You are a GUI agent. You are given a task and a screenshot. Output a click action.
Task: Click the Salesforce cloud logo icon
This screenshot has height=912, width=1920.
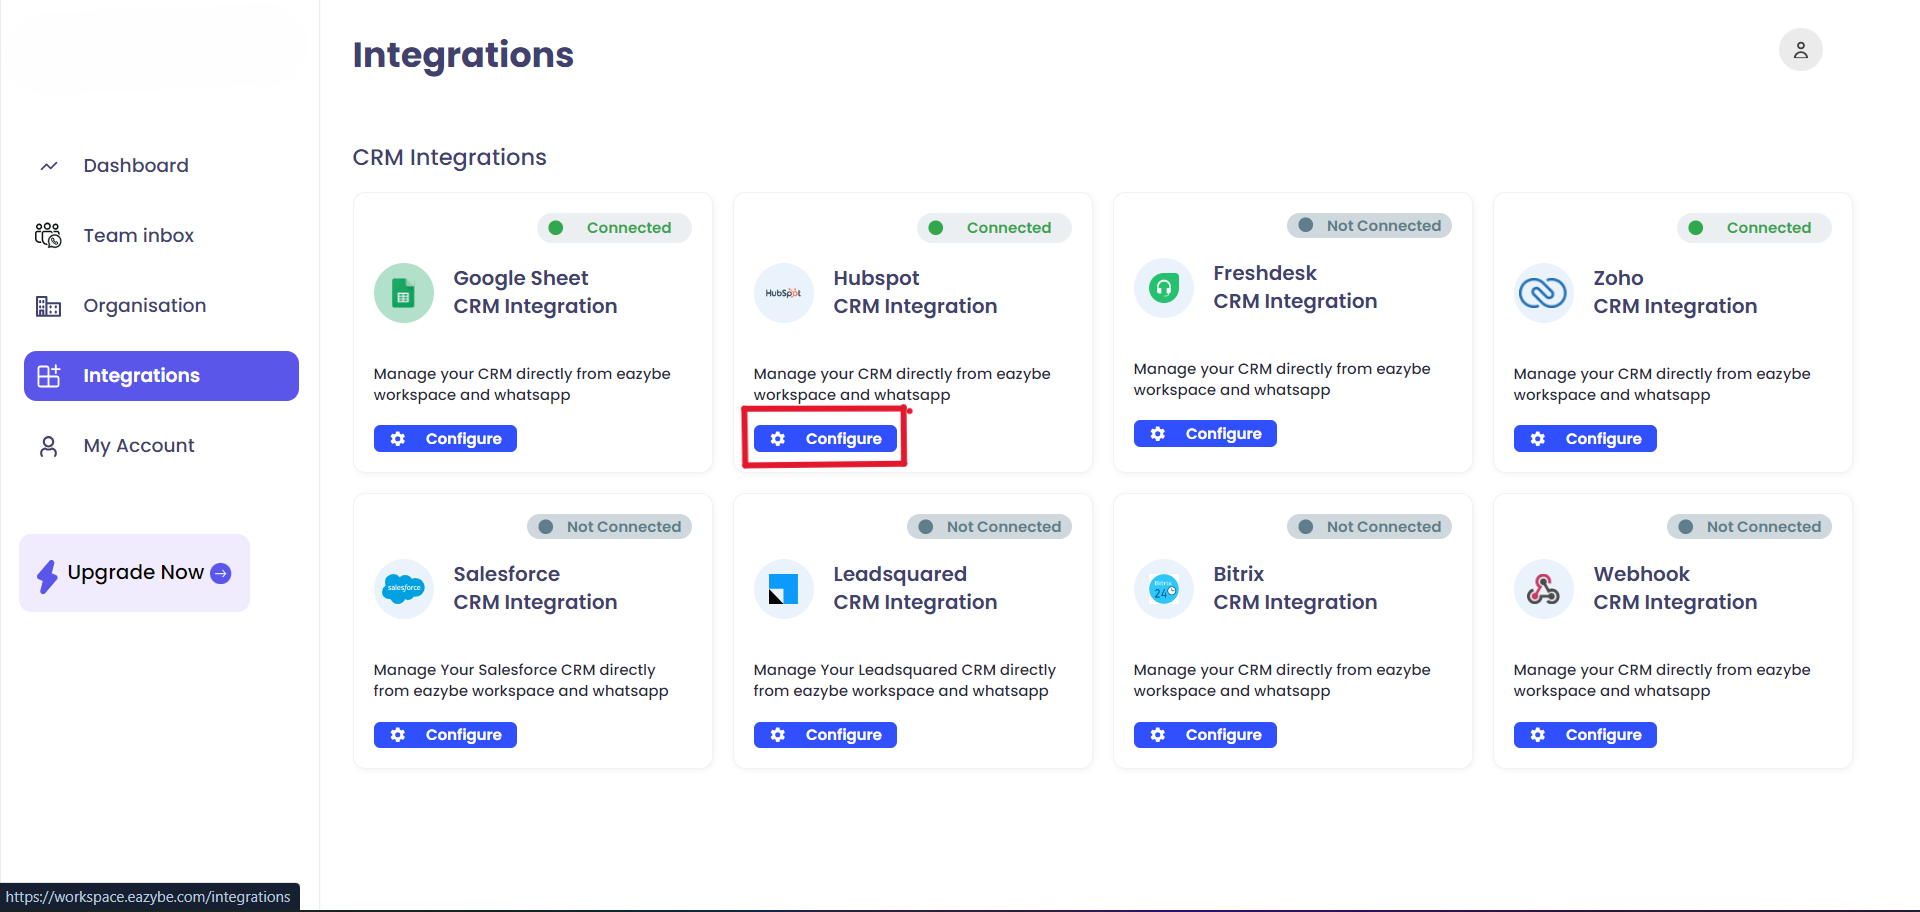tap(404, 589)
